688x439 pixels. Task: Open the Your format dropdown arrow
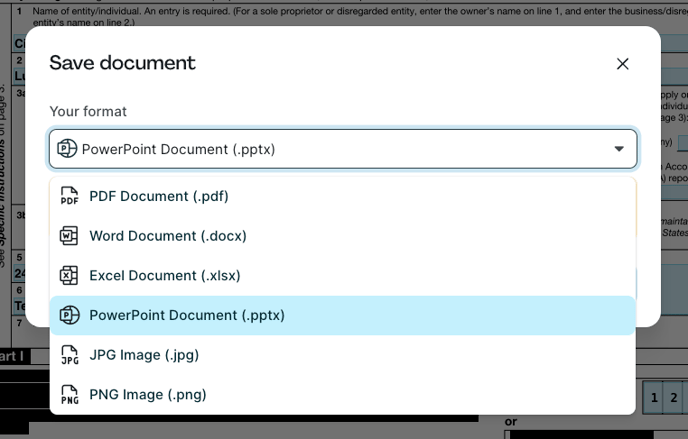pos(619,149)
